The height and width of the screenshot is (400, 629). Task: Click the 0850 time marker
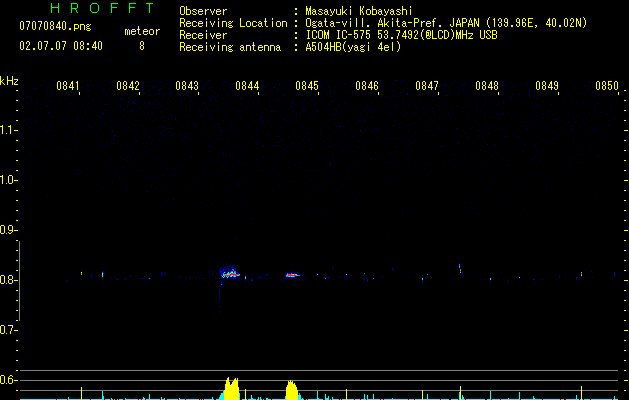click(607, 86)
